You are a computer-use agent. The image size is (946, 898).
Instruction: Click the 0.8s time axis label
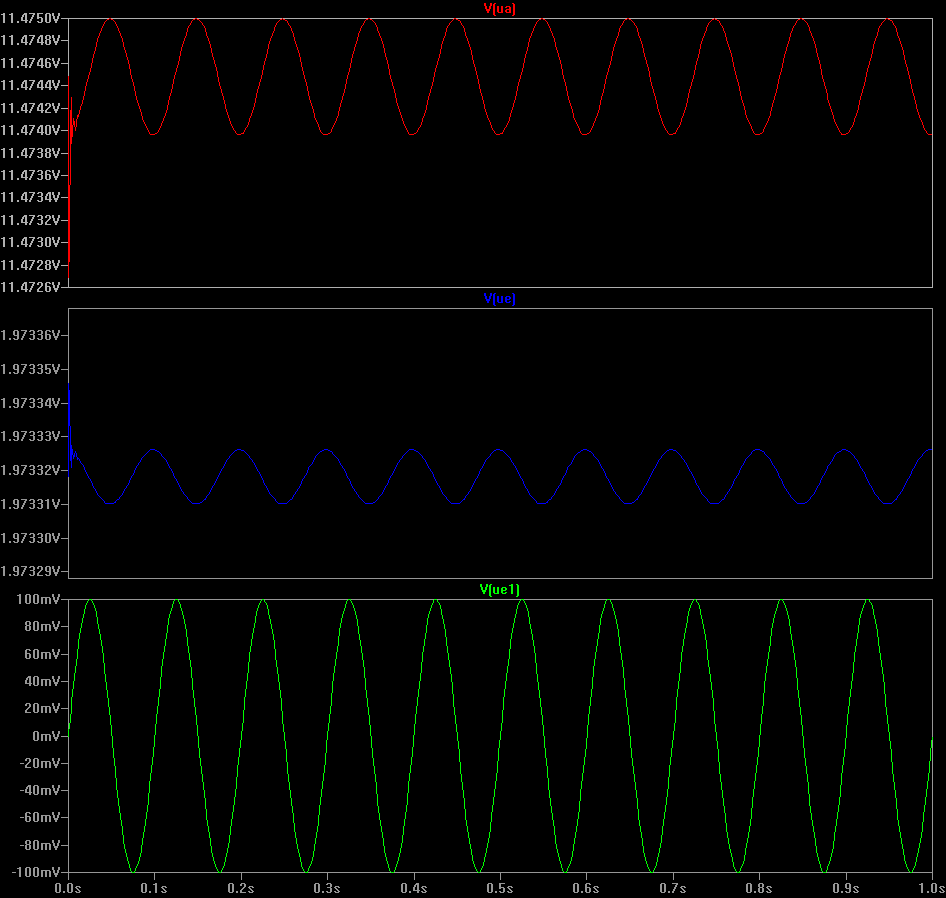coord(758,888)
